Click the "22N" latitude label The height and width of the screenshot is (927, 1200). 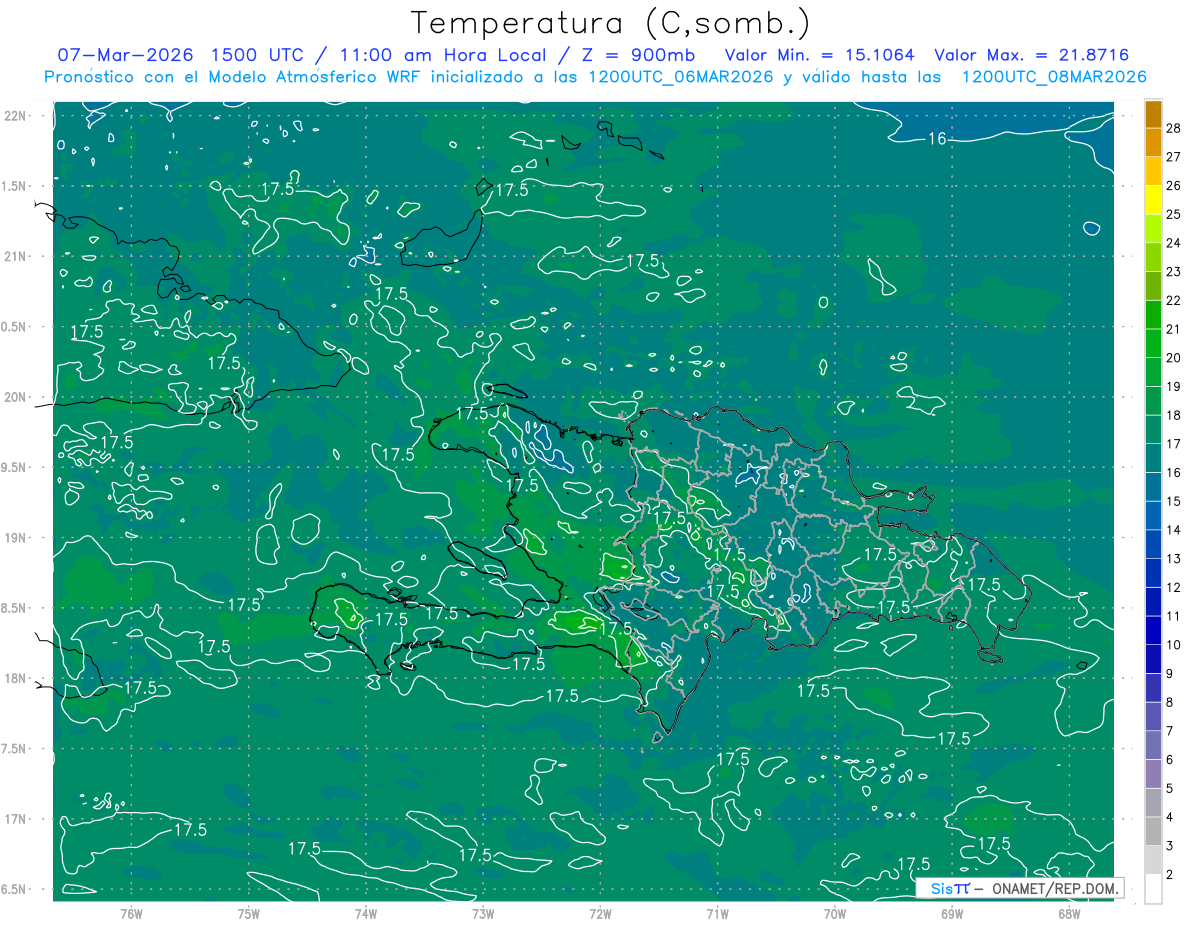15,116
